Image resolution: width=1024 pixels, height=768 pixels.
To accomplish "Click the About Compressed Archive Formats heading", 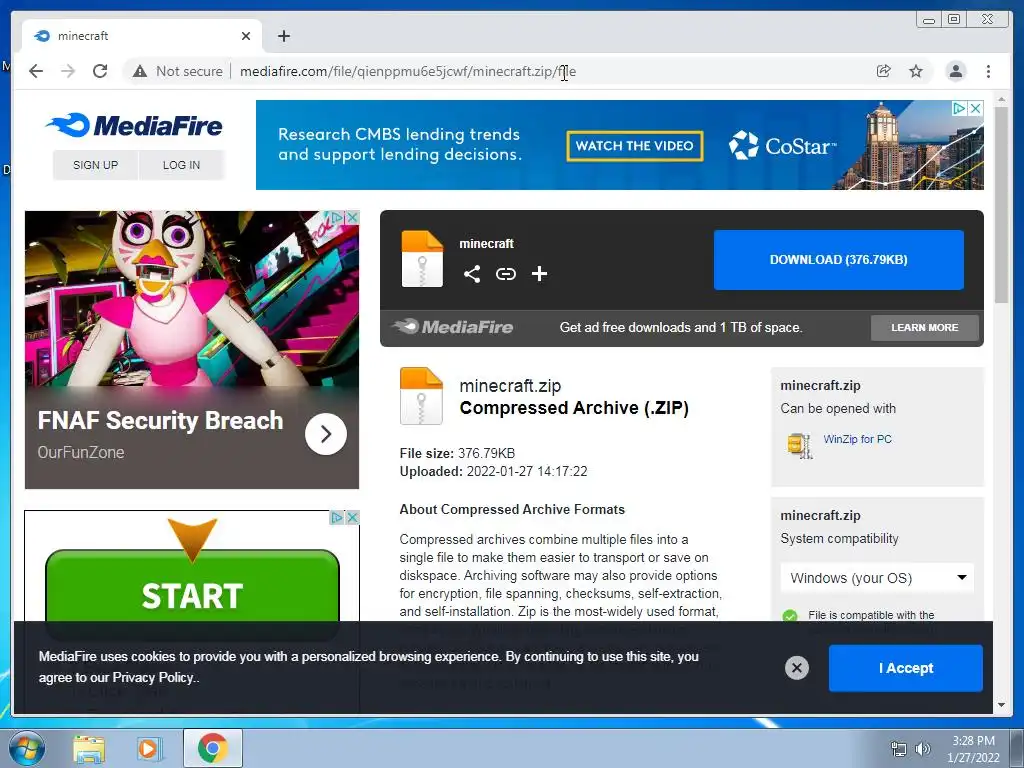I will click(x=512, y=509).
